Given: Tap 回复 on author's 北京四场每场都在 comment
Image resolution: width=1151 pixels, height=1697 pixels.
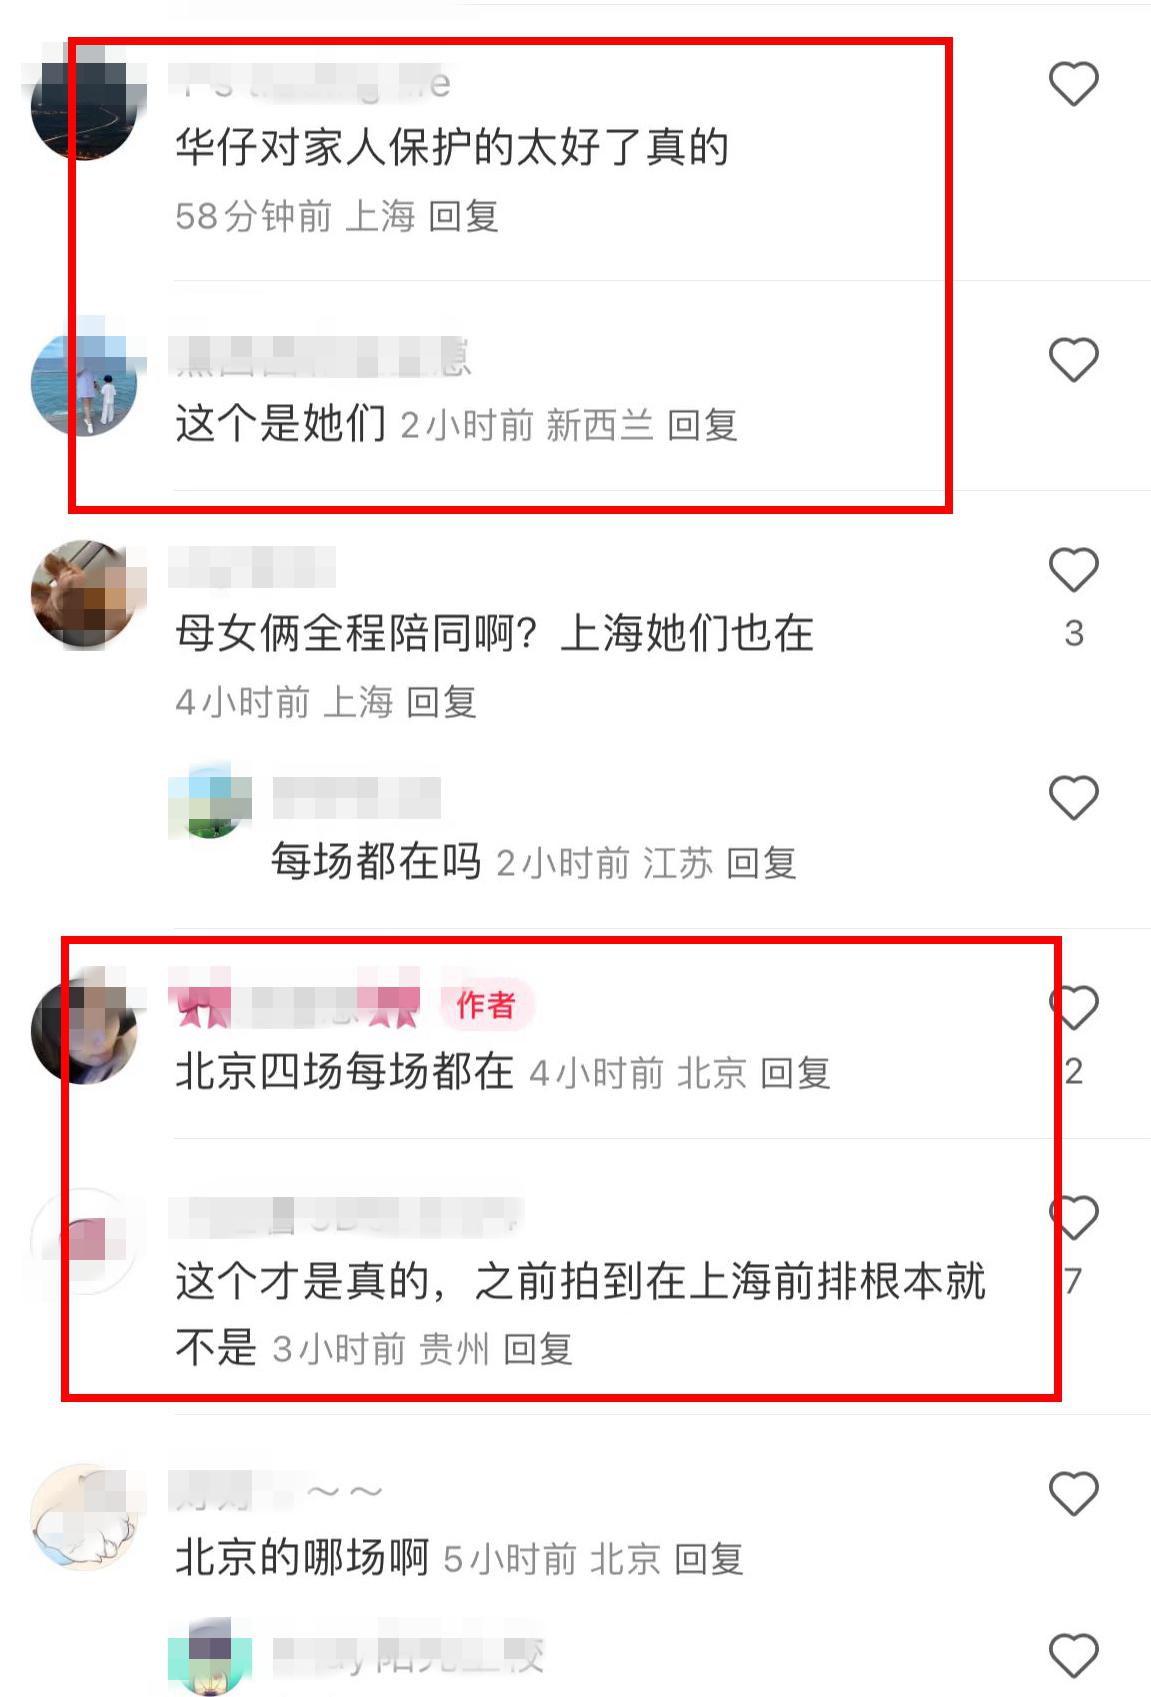Looking at the screenshot, I should tap(796, 1073).
